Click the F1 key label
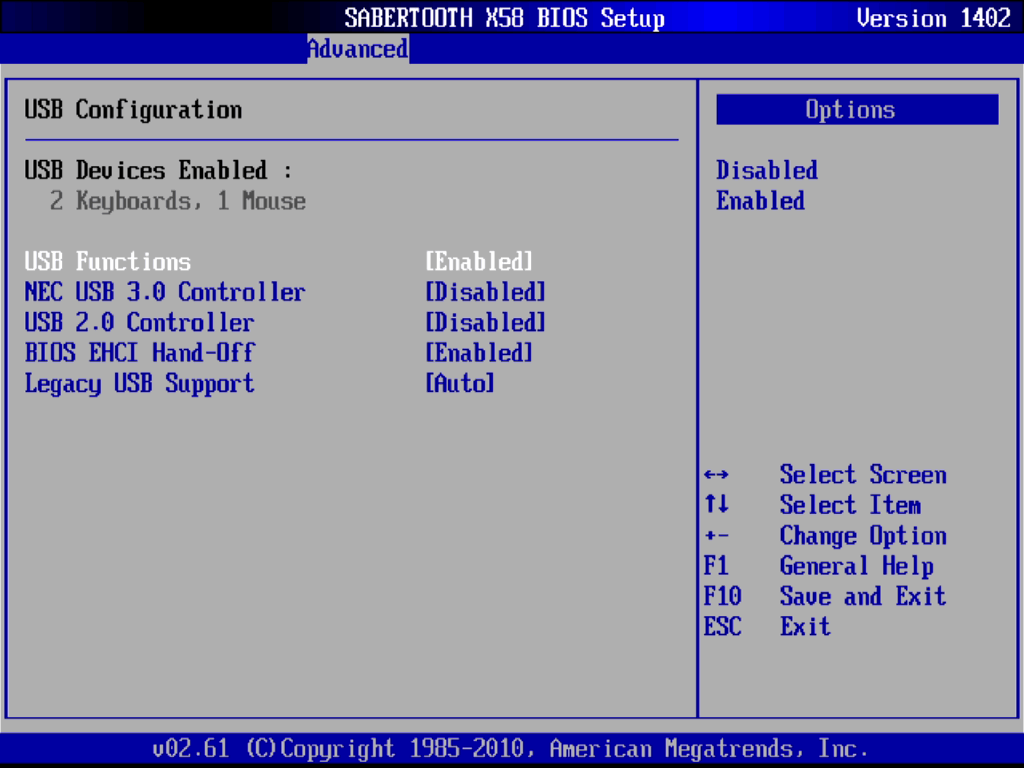1024x768 pixels. 716,566
